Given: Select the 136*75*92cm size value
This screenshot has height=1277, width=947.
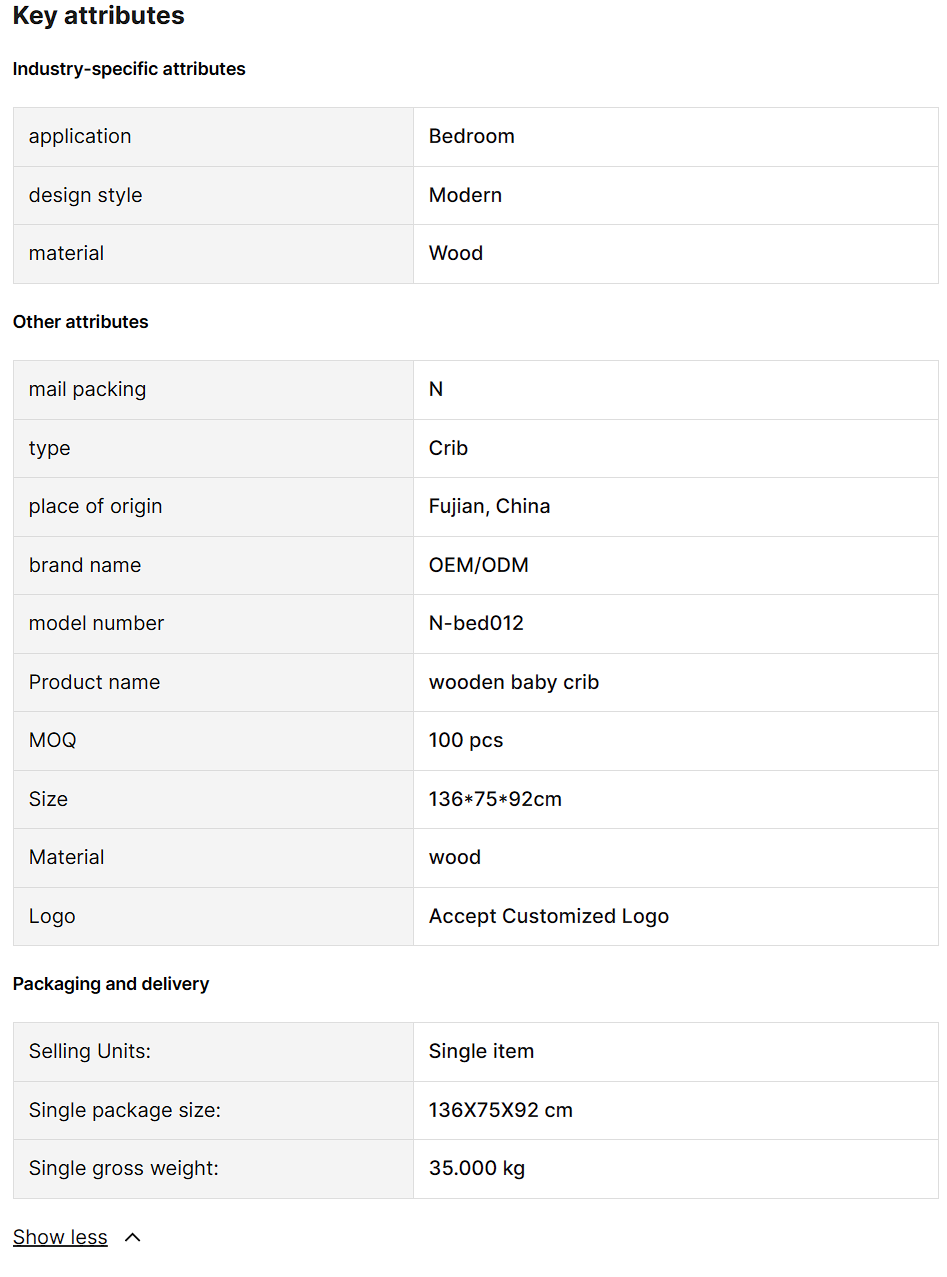Looking at the screenshot, I should point(495,799).
